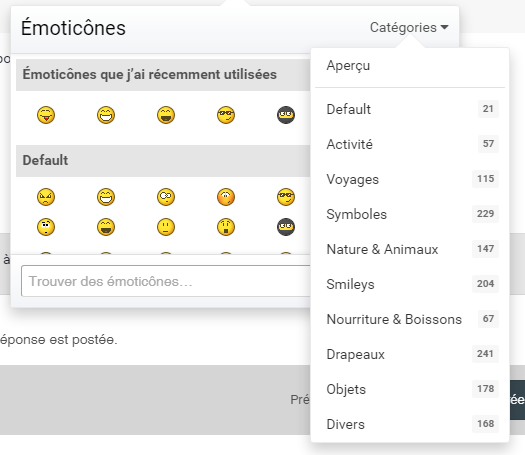Insert the surprised open-mouth emoticon in Default
Viewport: 525px width, 455px height.
(226, 227)
